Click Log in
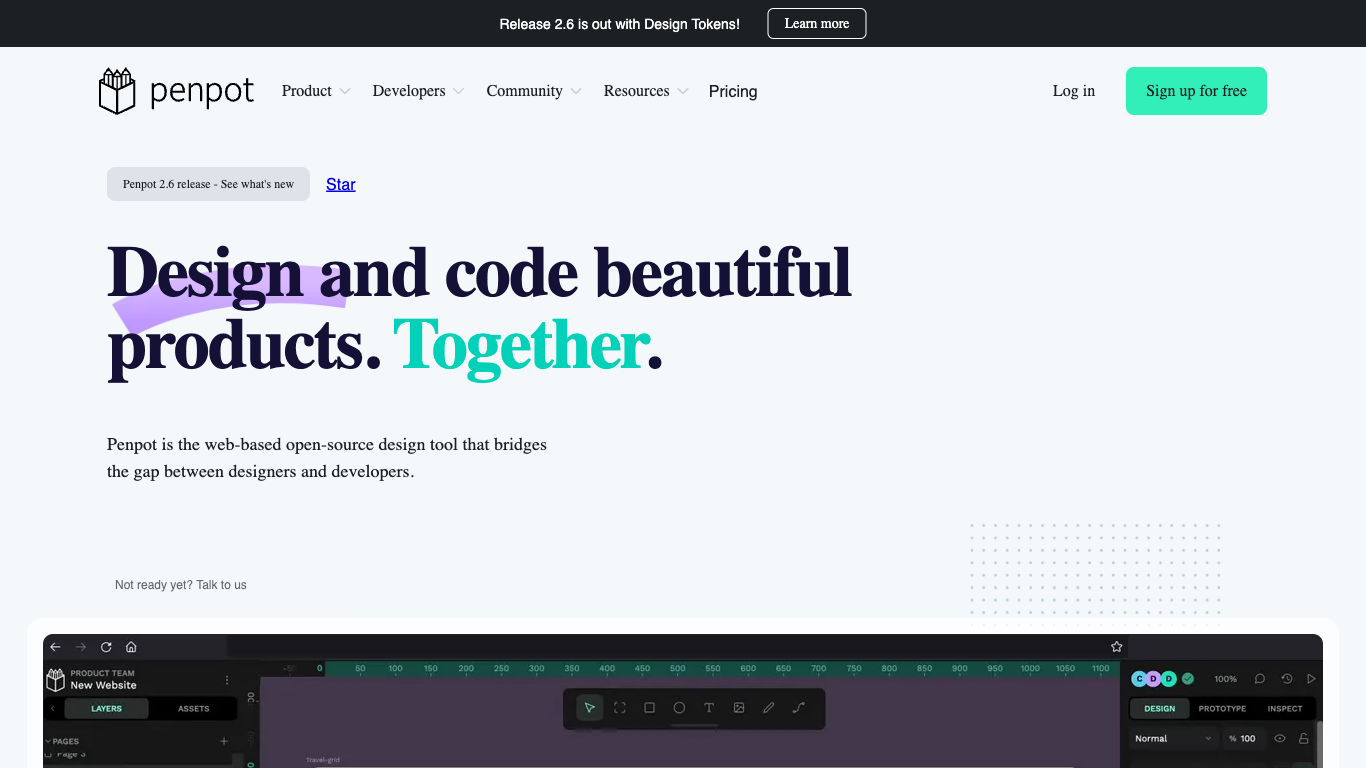 pyautogui.click(x=1074, y=91)
